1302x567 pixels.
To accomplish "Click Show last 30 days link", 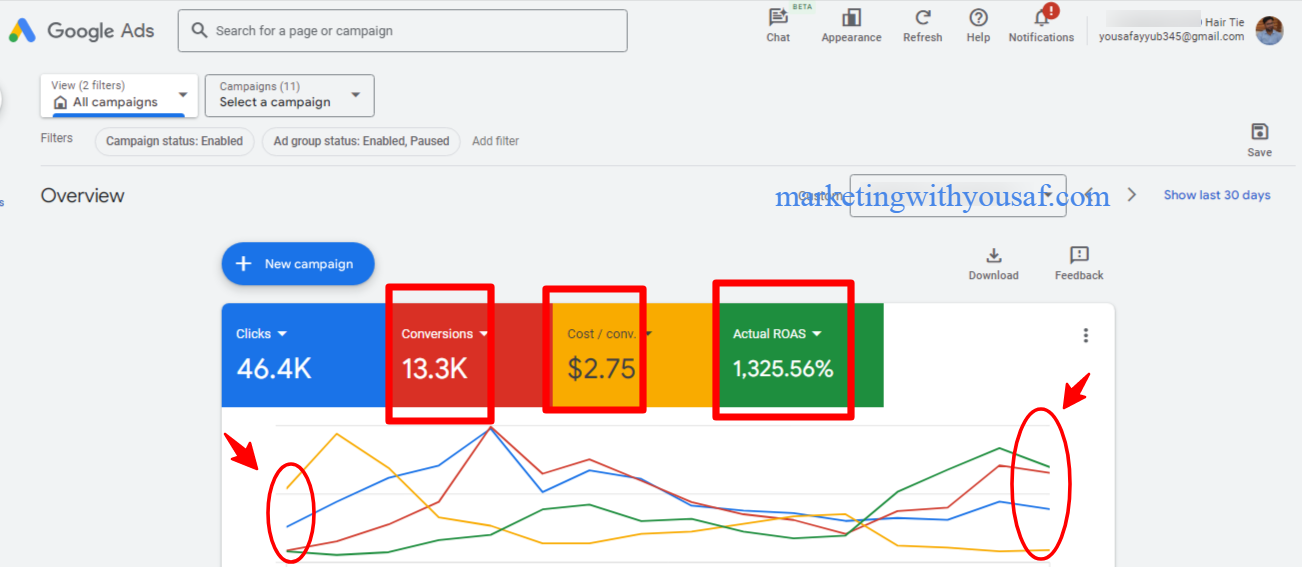I will click(x=1216, y=195).
